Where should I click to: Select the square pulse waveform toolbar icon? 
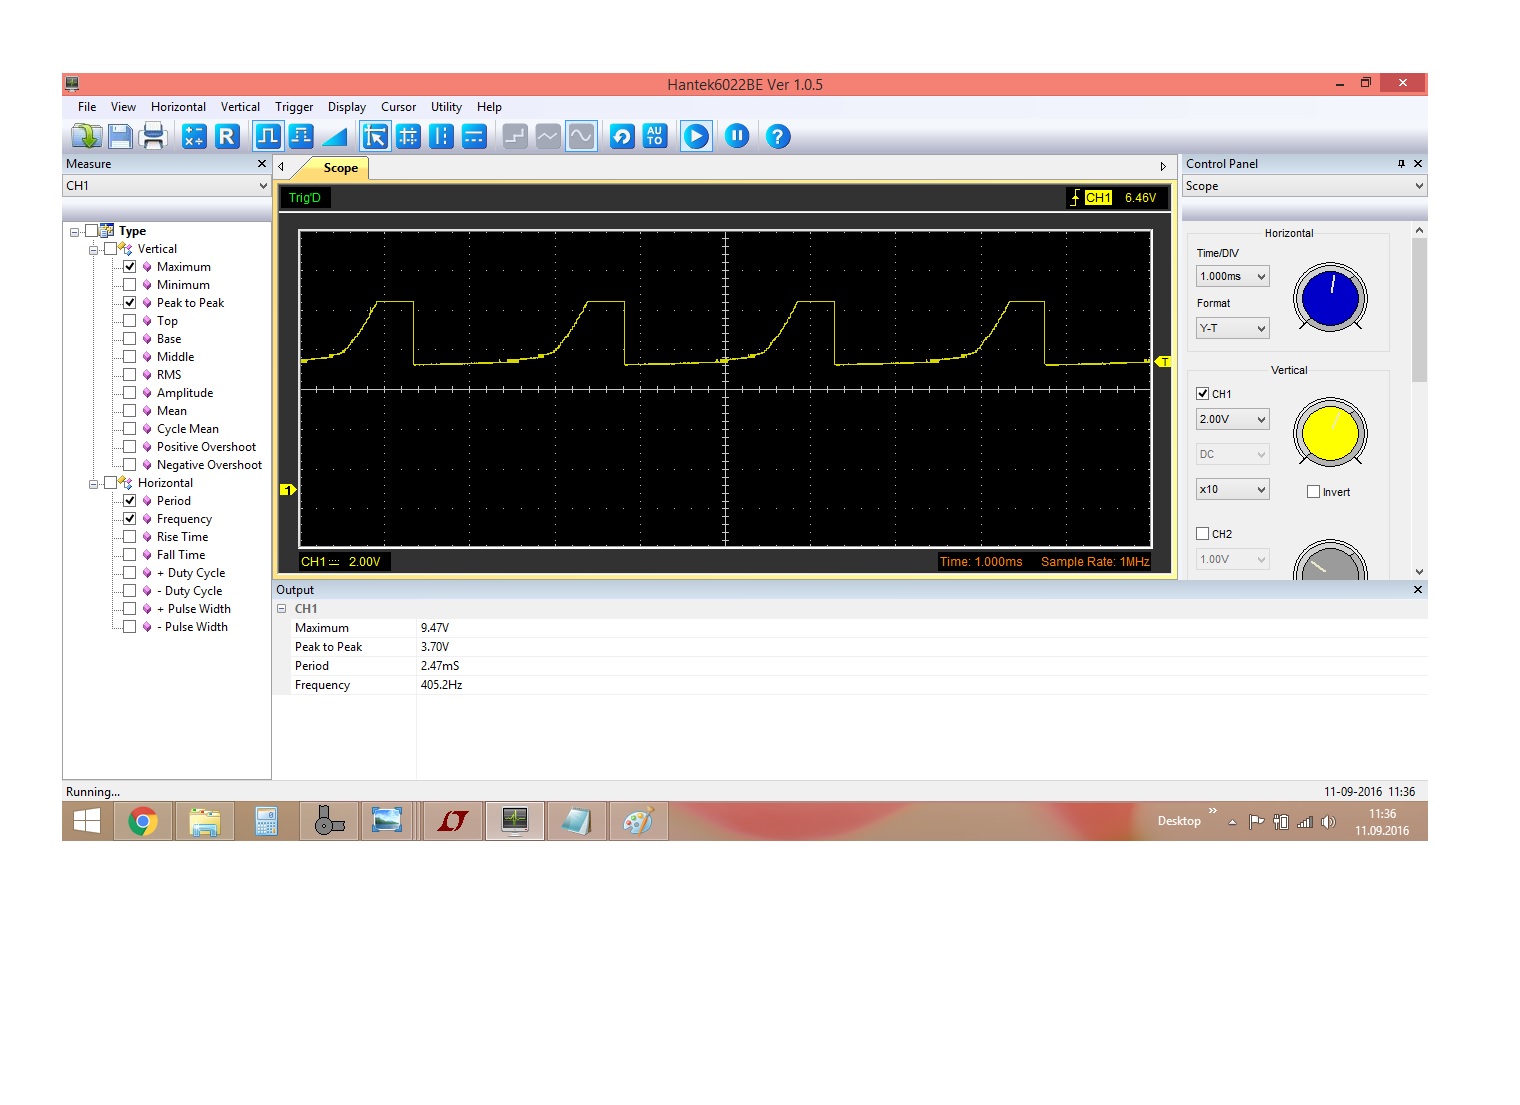point(268,136)
